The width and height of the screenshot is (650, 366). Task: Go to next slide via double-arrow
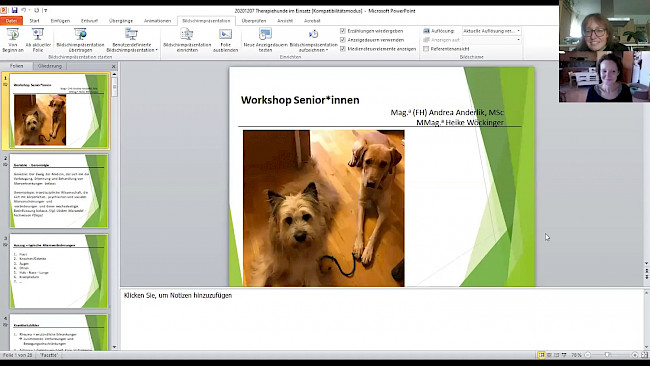point(647,276)
